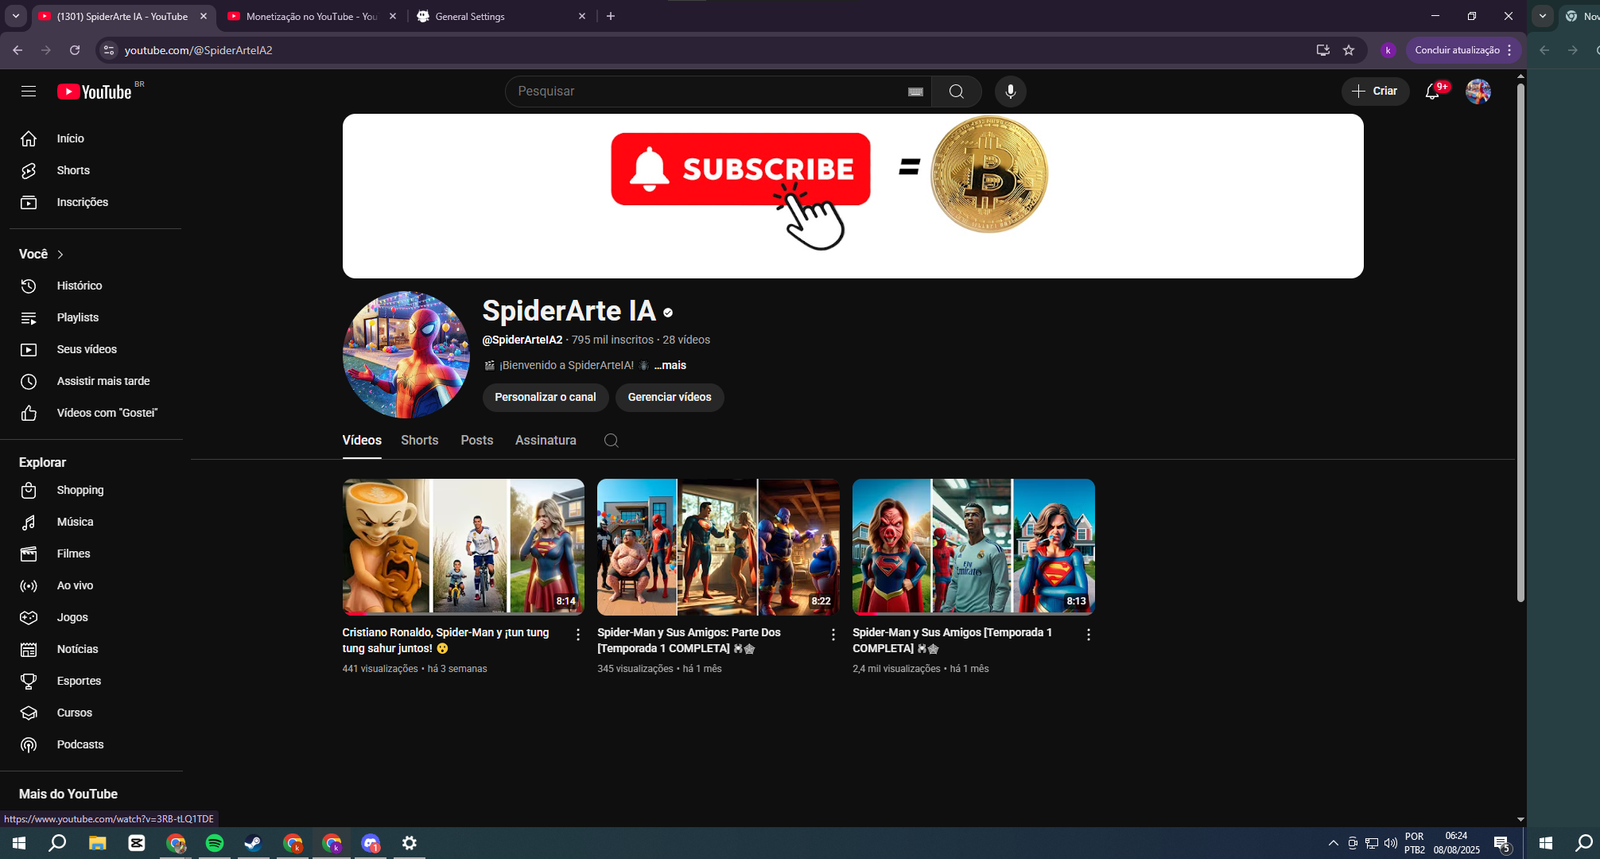Open video title Cristiano Ronaldo, Spider-Man
The image size is (1600, 859).
click(445, 641)
